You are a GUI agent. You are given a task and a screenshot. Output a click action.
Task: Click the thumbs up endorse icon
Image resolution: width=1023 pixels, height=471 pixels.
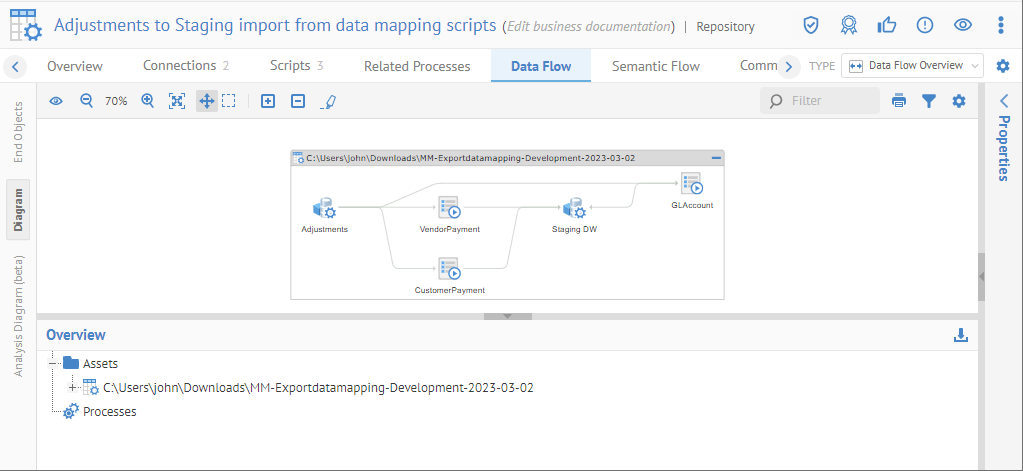[886, 25]
